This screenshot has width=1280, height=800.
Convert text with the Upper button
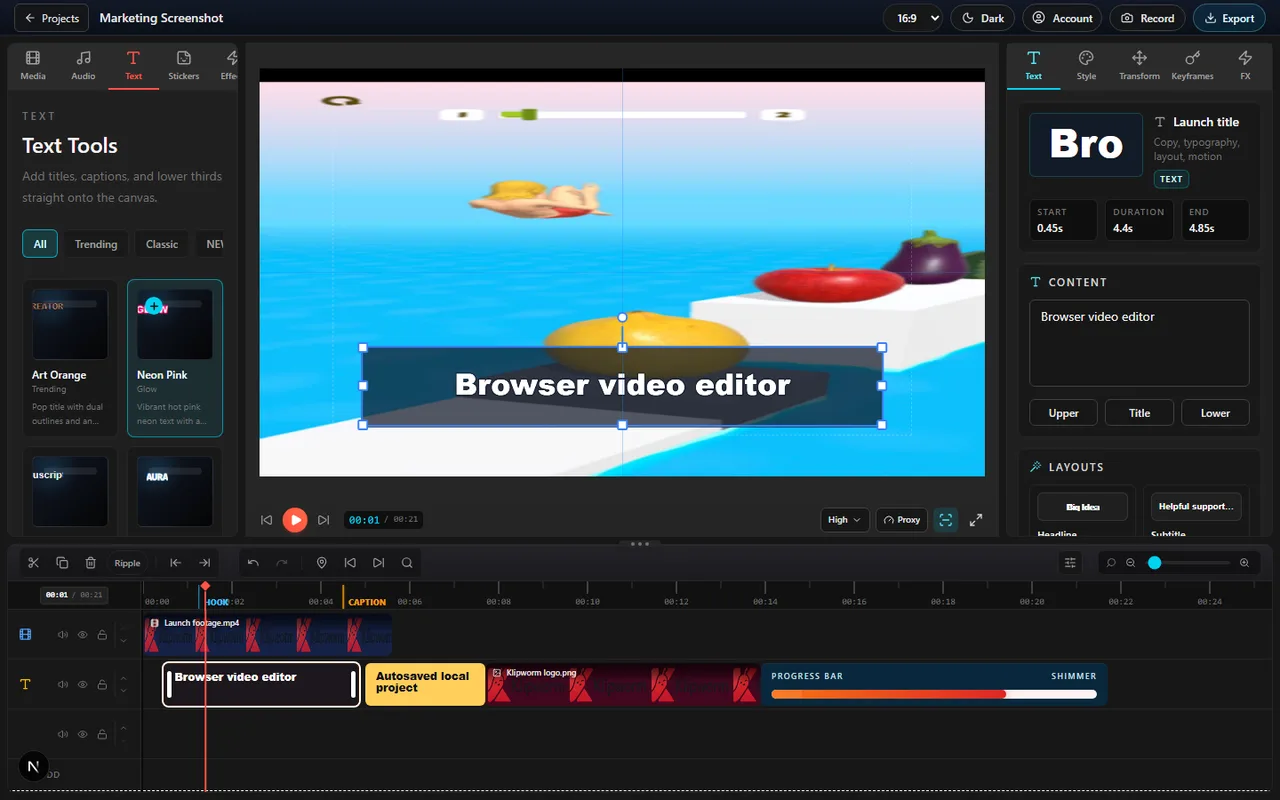1063,413
